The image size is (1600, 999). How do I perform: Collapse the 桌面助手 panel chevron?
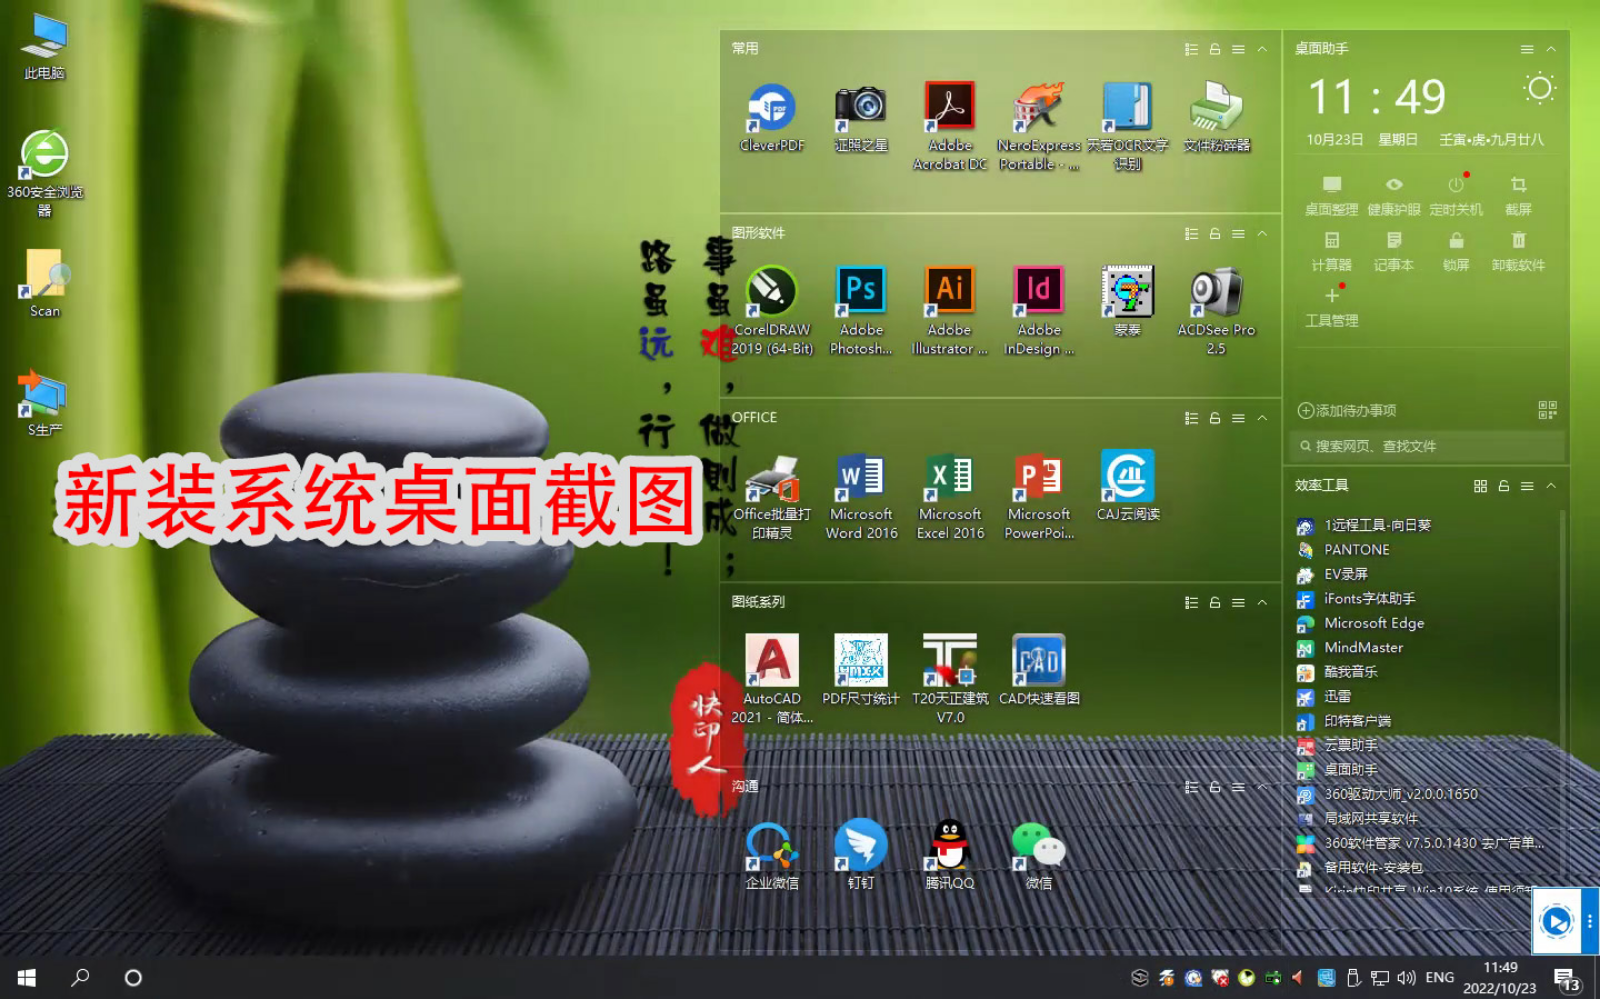click(1551, 49)
